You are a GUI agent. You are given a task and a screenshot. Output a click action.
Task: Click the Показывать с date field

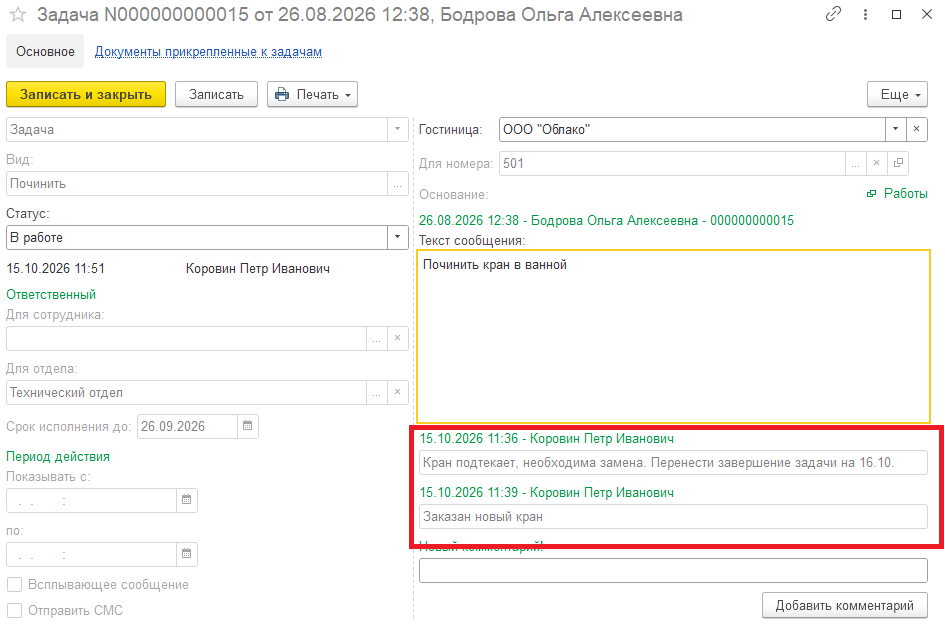92,500
